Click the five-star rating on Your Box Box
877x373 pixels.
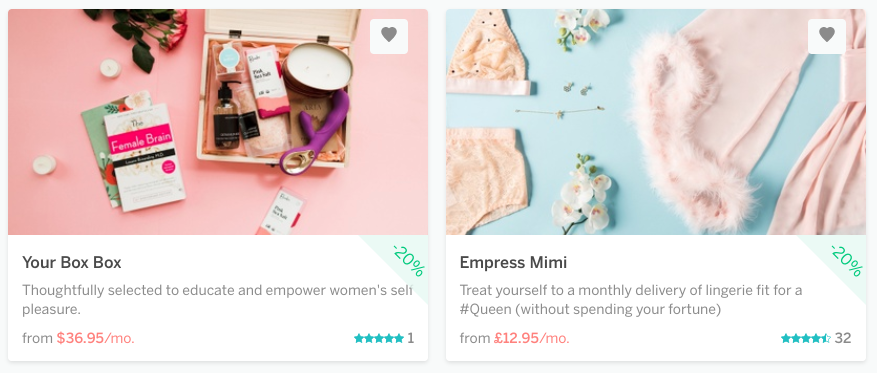[379, 338]
